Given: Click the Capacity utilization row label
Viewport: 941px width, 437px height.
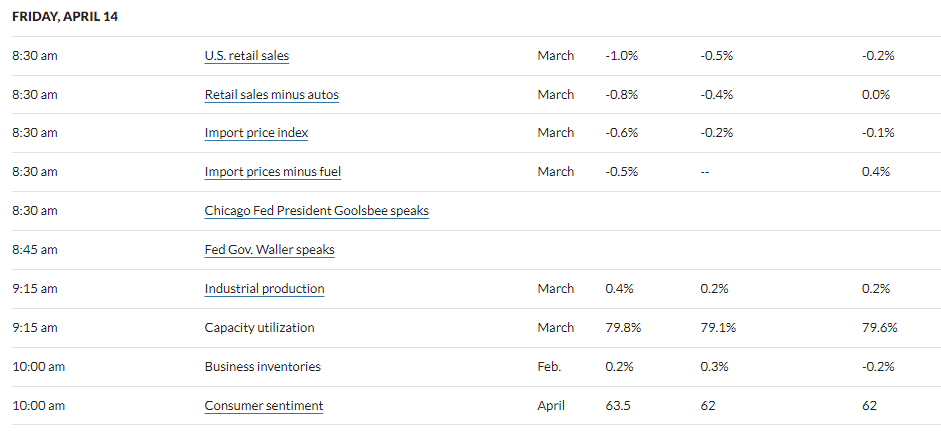Looking at the screenshot, I should click(259, 328).
